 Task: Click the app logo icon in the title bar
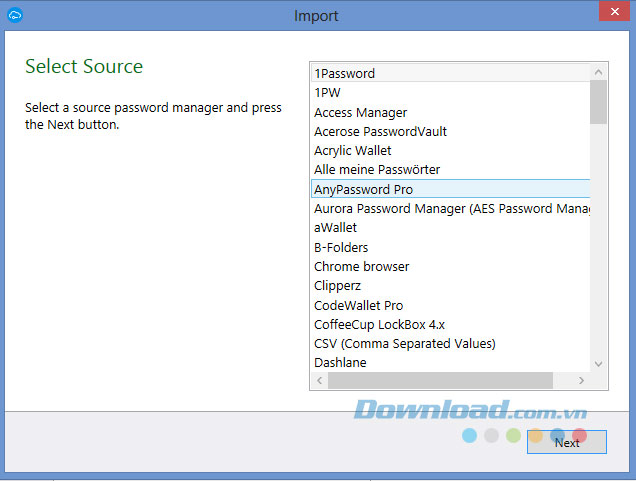(15, 15)
